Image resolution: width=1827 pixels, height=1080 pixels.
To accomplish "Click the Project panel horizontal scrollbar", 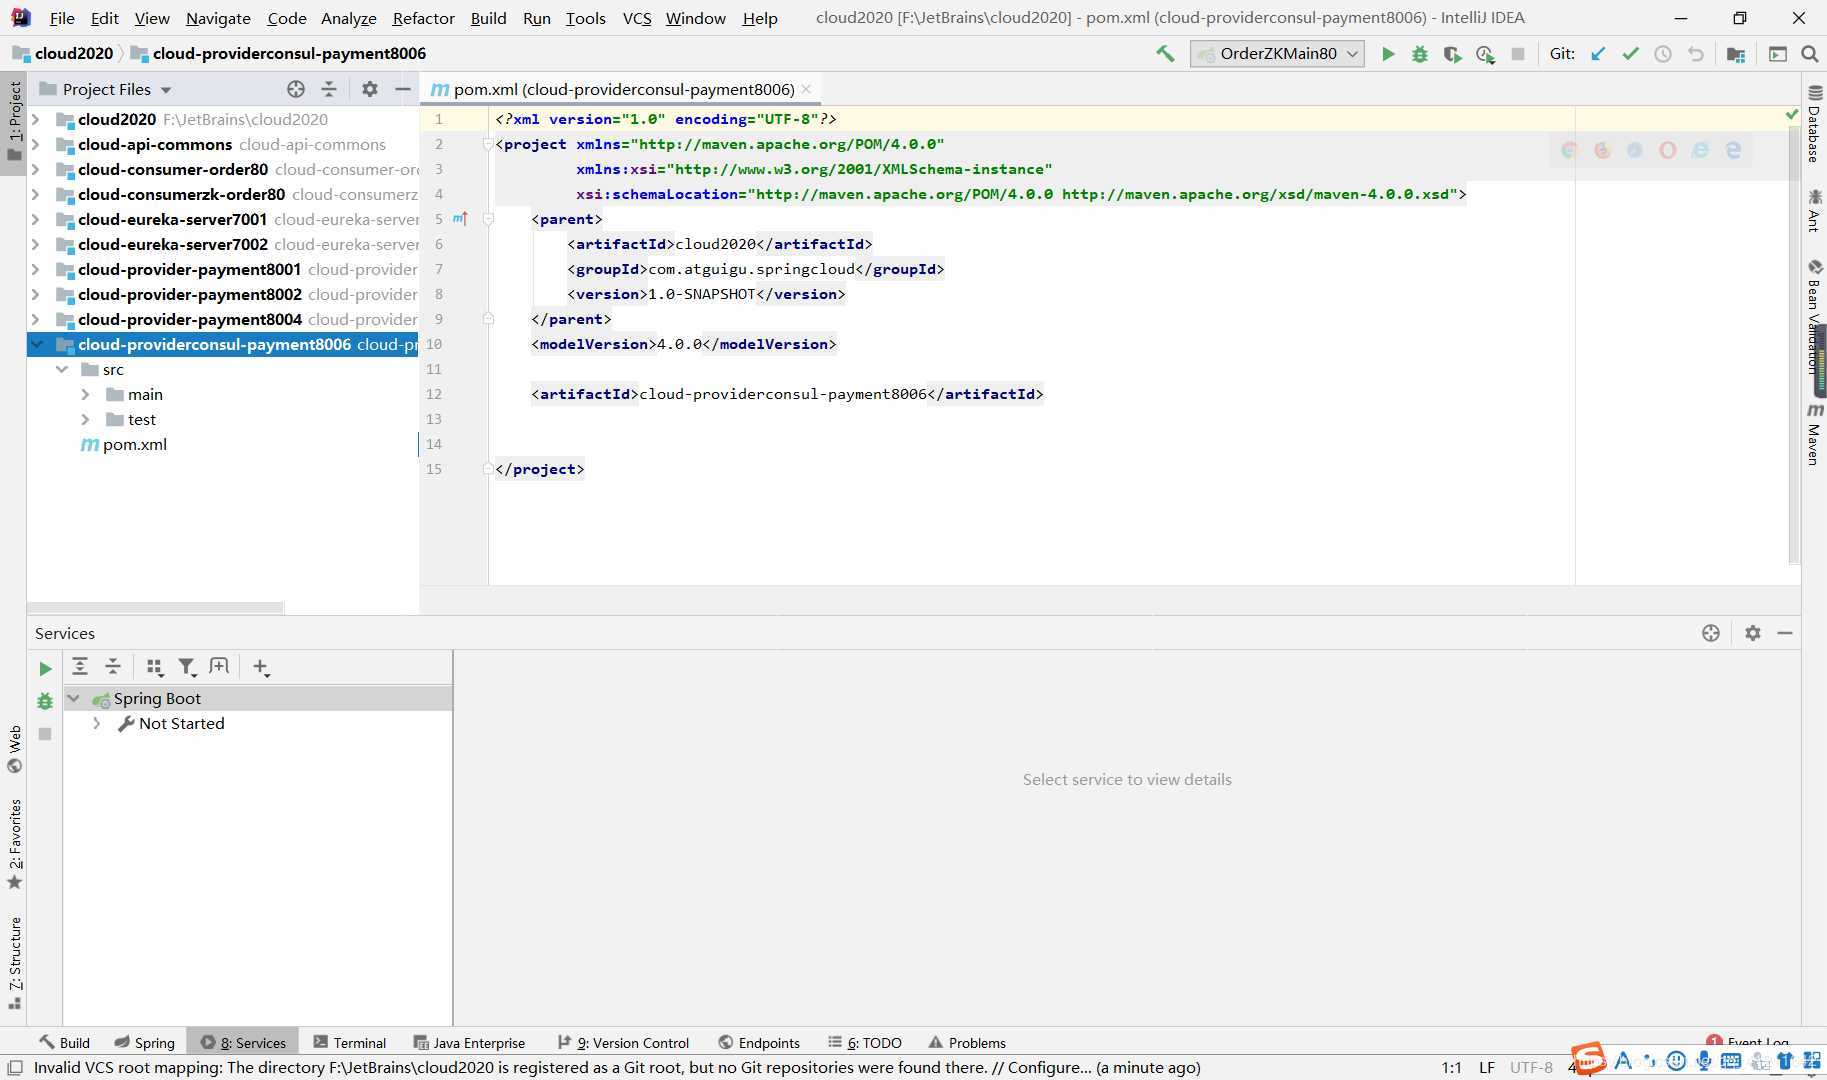I will click(155, 607).
